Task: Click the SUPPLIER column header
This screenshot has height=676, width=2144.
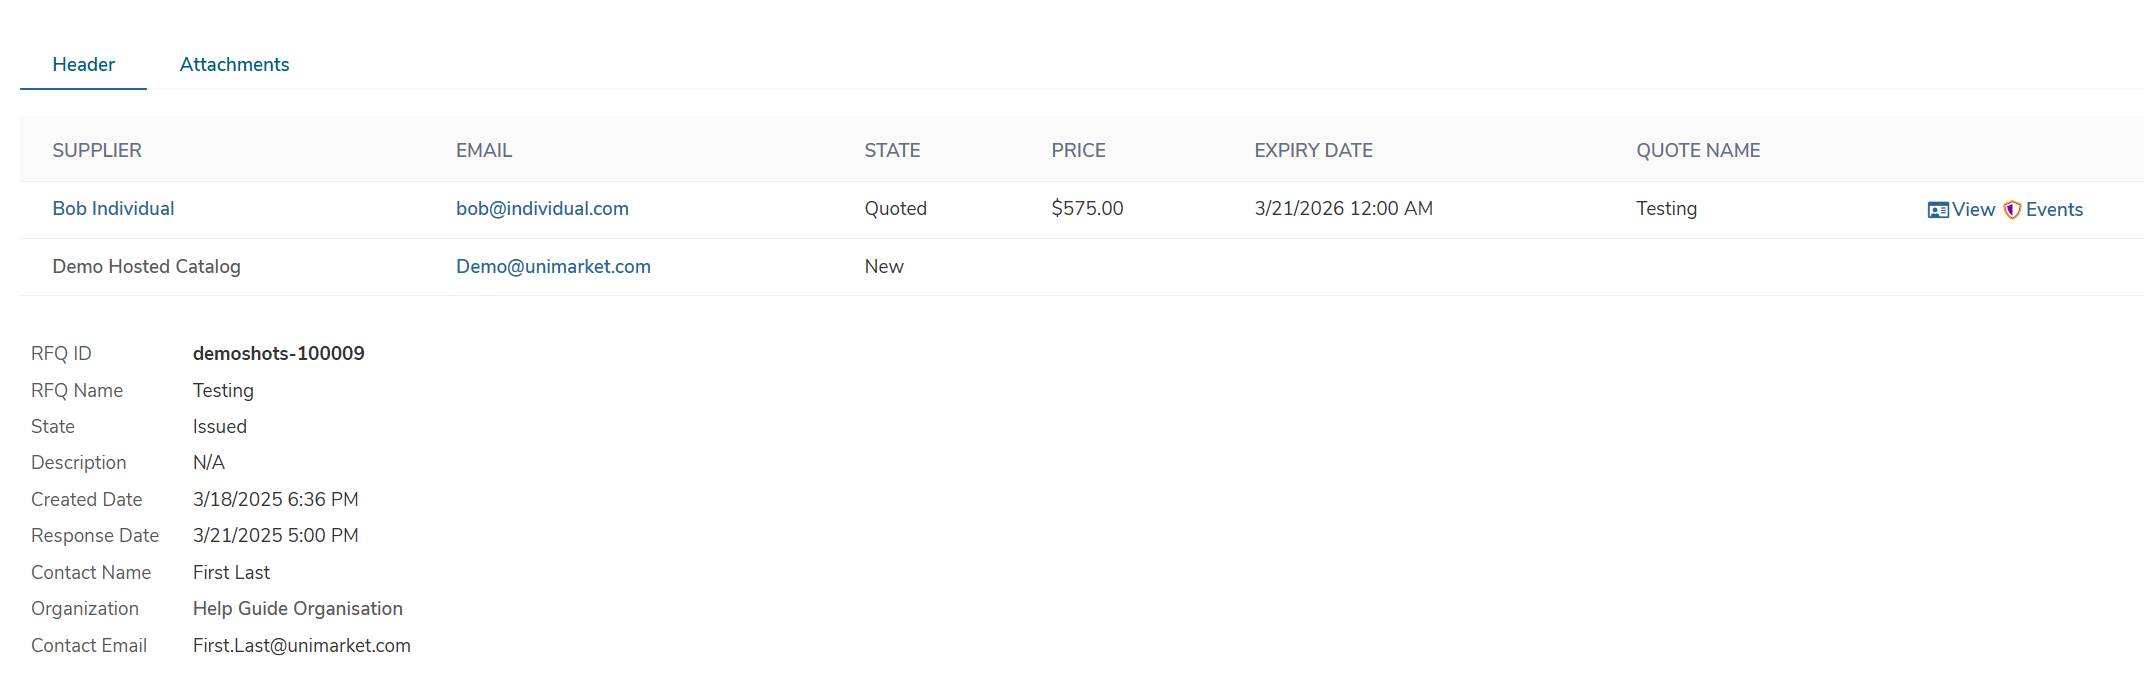Action: pos(97,151)
